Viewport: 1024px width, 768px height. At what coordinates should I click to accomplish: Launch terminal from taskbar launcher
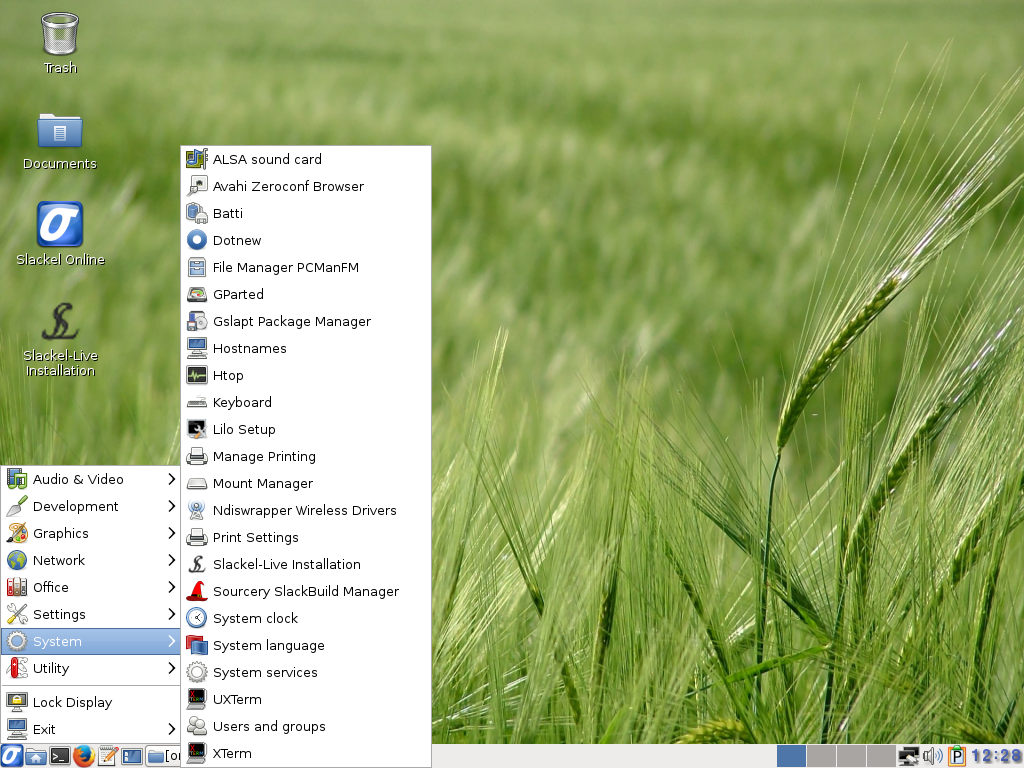tap(59, 756)
